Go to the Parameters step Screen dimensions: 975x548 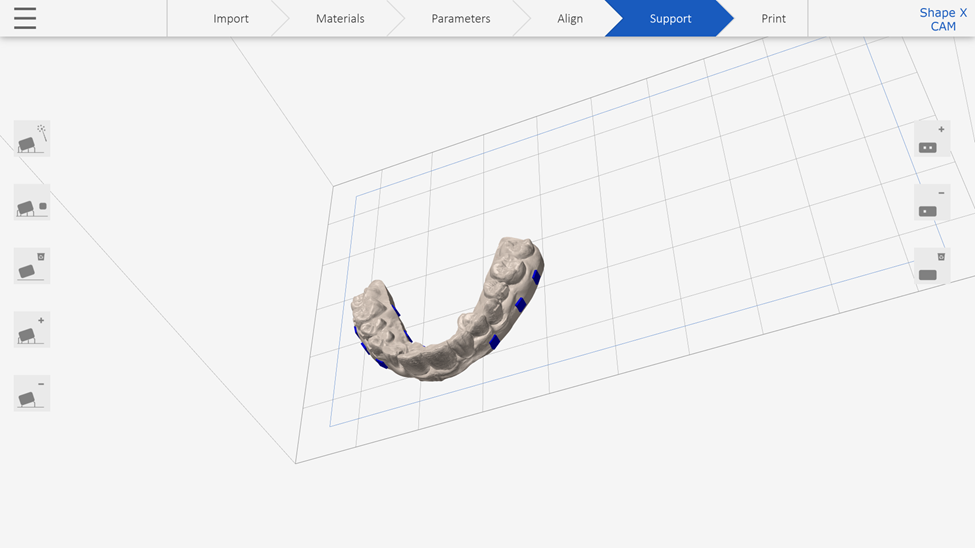tap(461, 19)
